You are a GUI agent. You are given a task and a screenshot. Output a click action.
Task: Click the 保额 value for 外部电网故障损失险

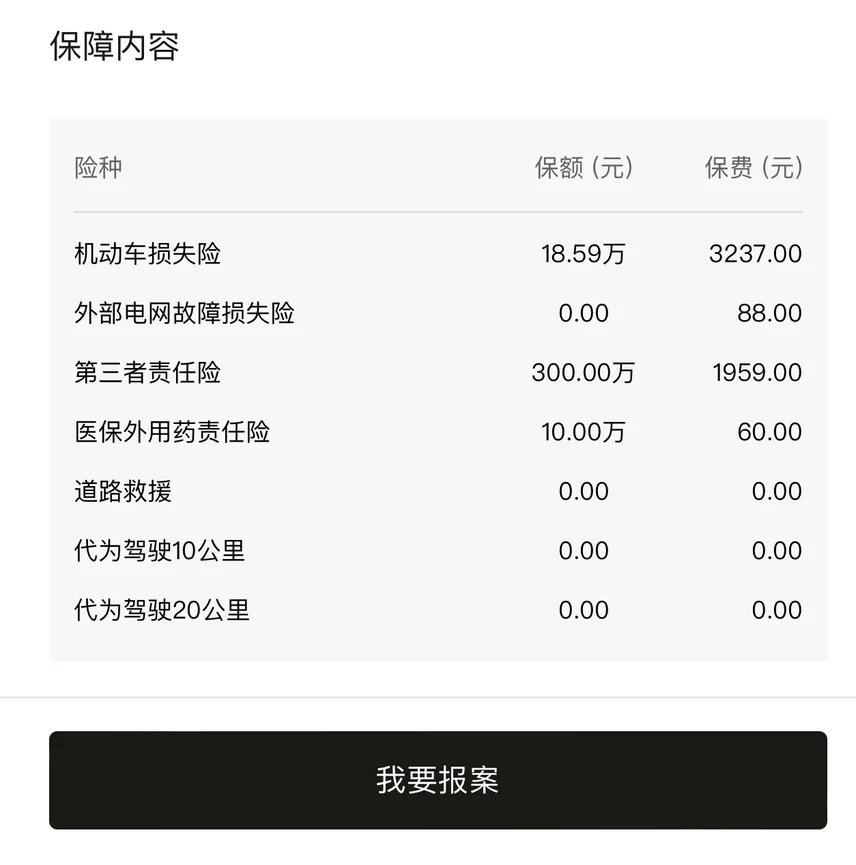[x=583, y=313]
